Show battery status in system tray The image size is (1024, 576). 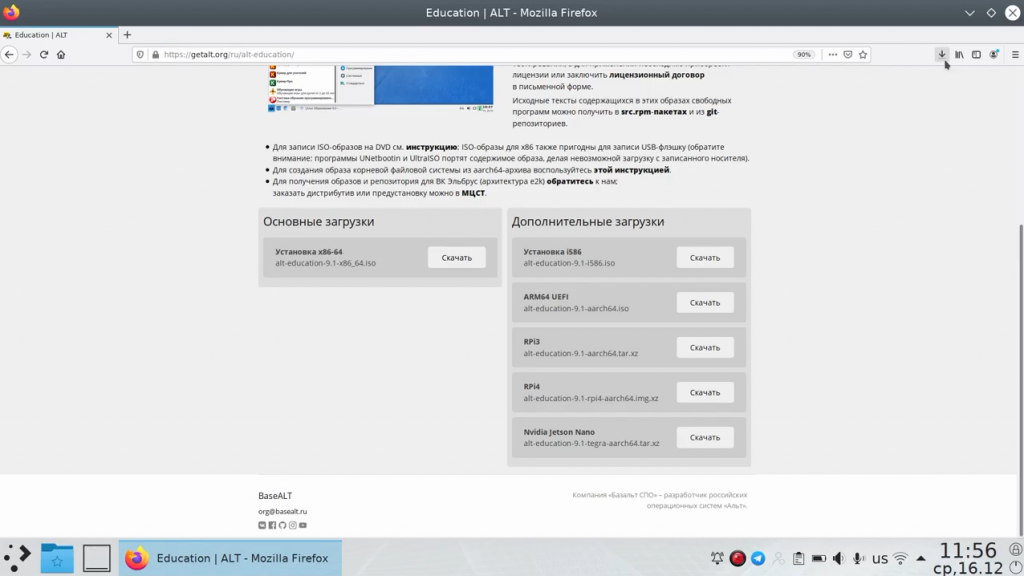click(819, 558)
